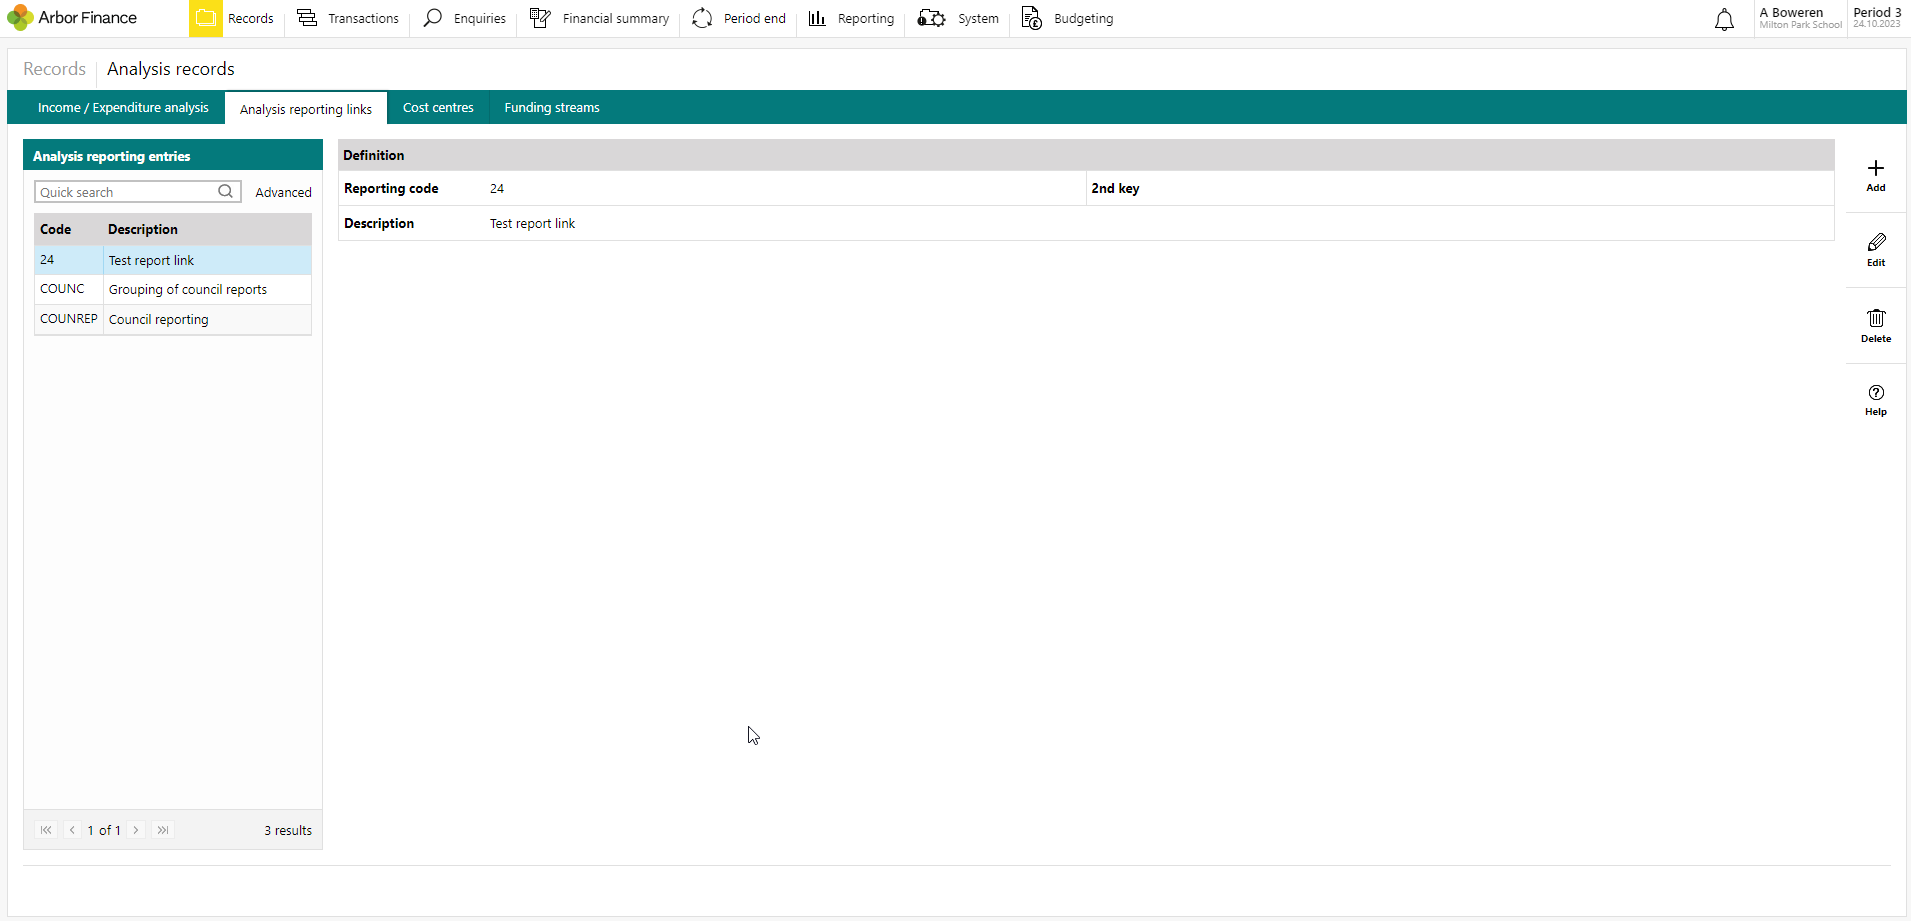1911x921 pixels.
Task: Click the Arbor Finance logo
Action: coord(72,18)
